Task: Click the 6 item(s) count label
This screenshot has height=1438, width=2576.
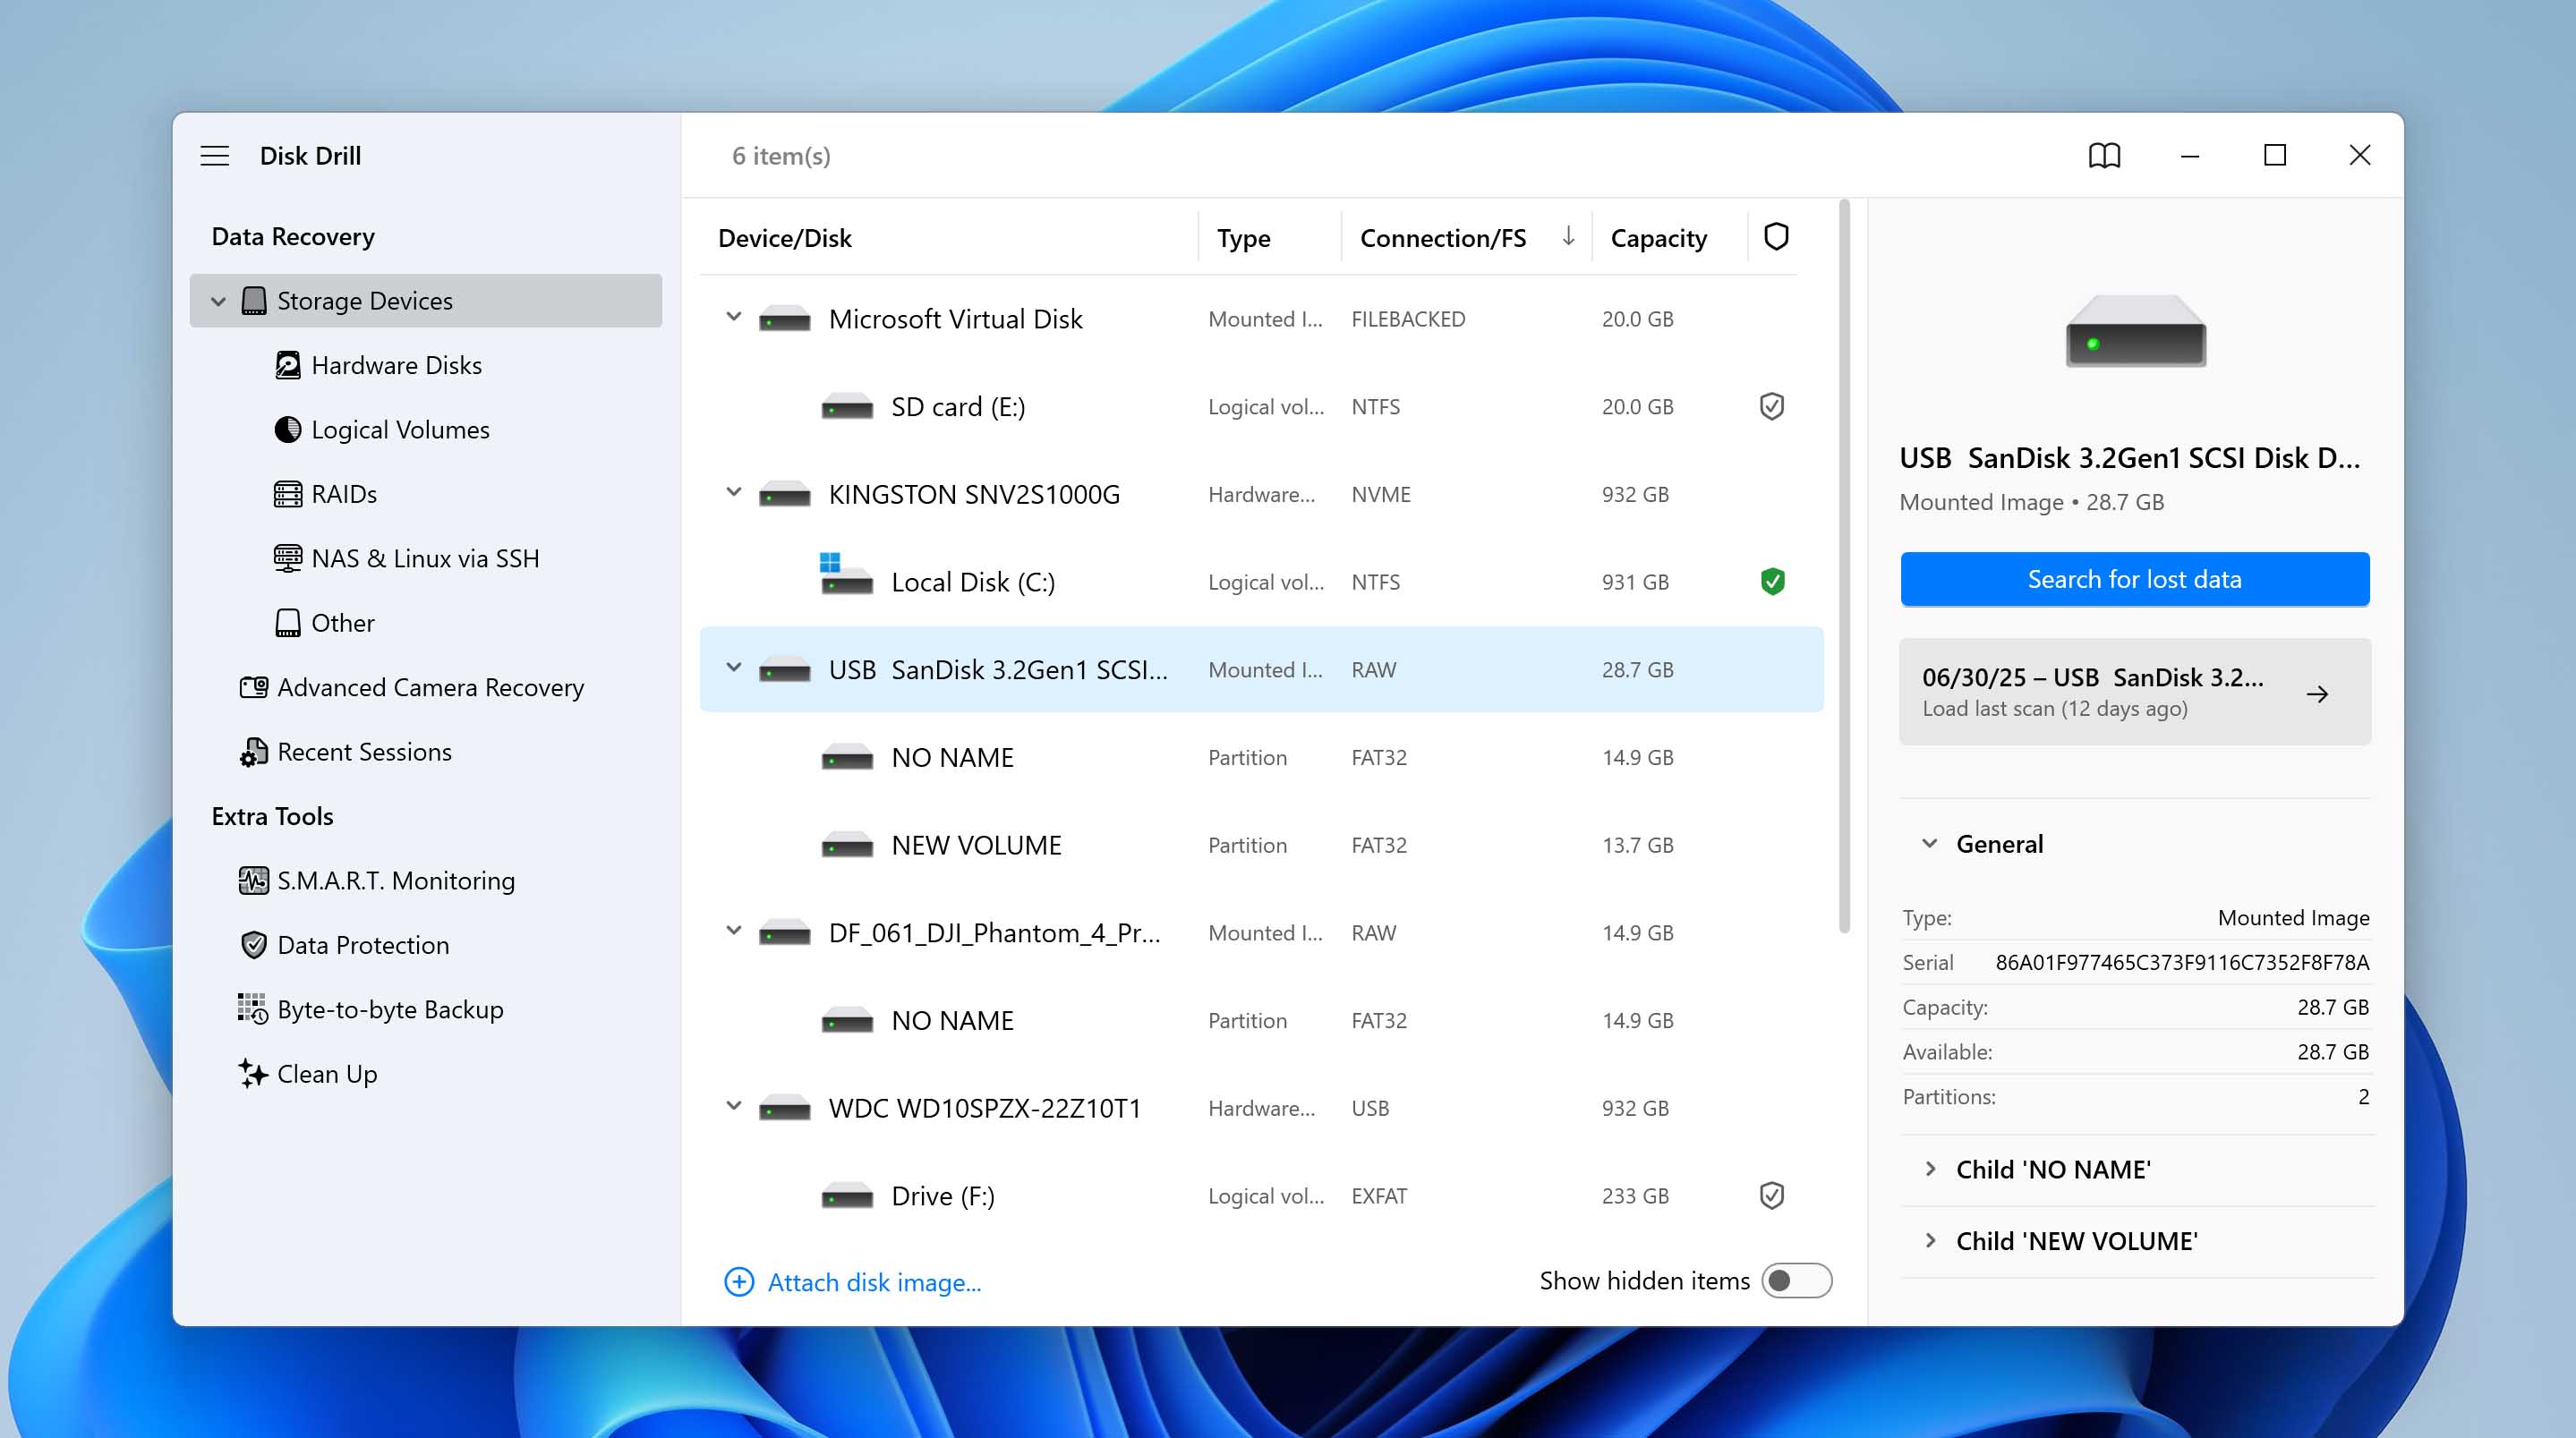Action: click(781, 155)
